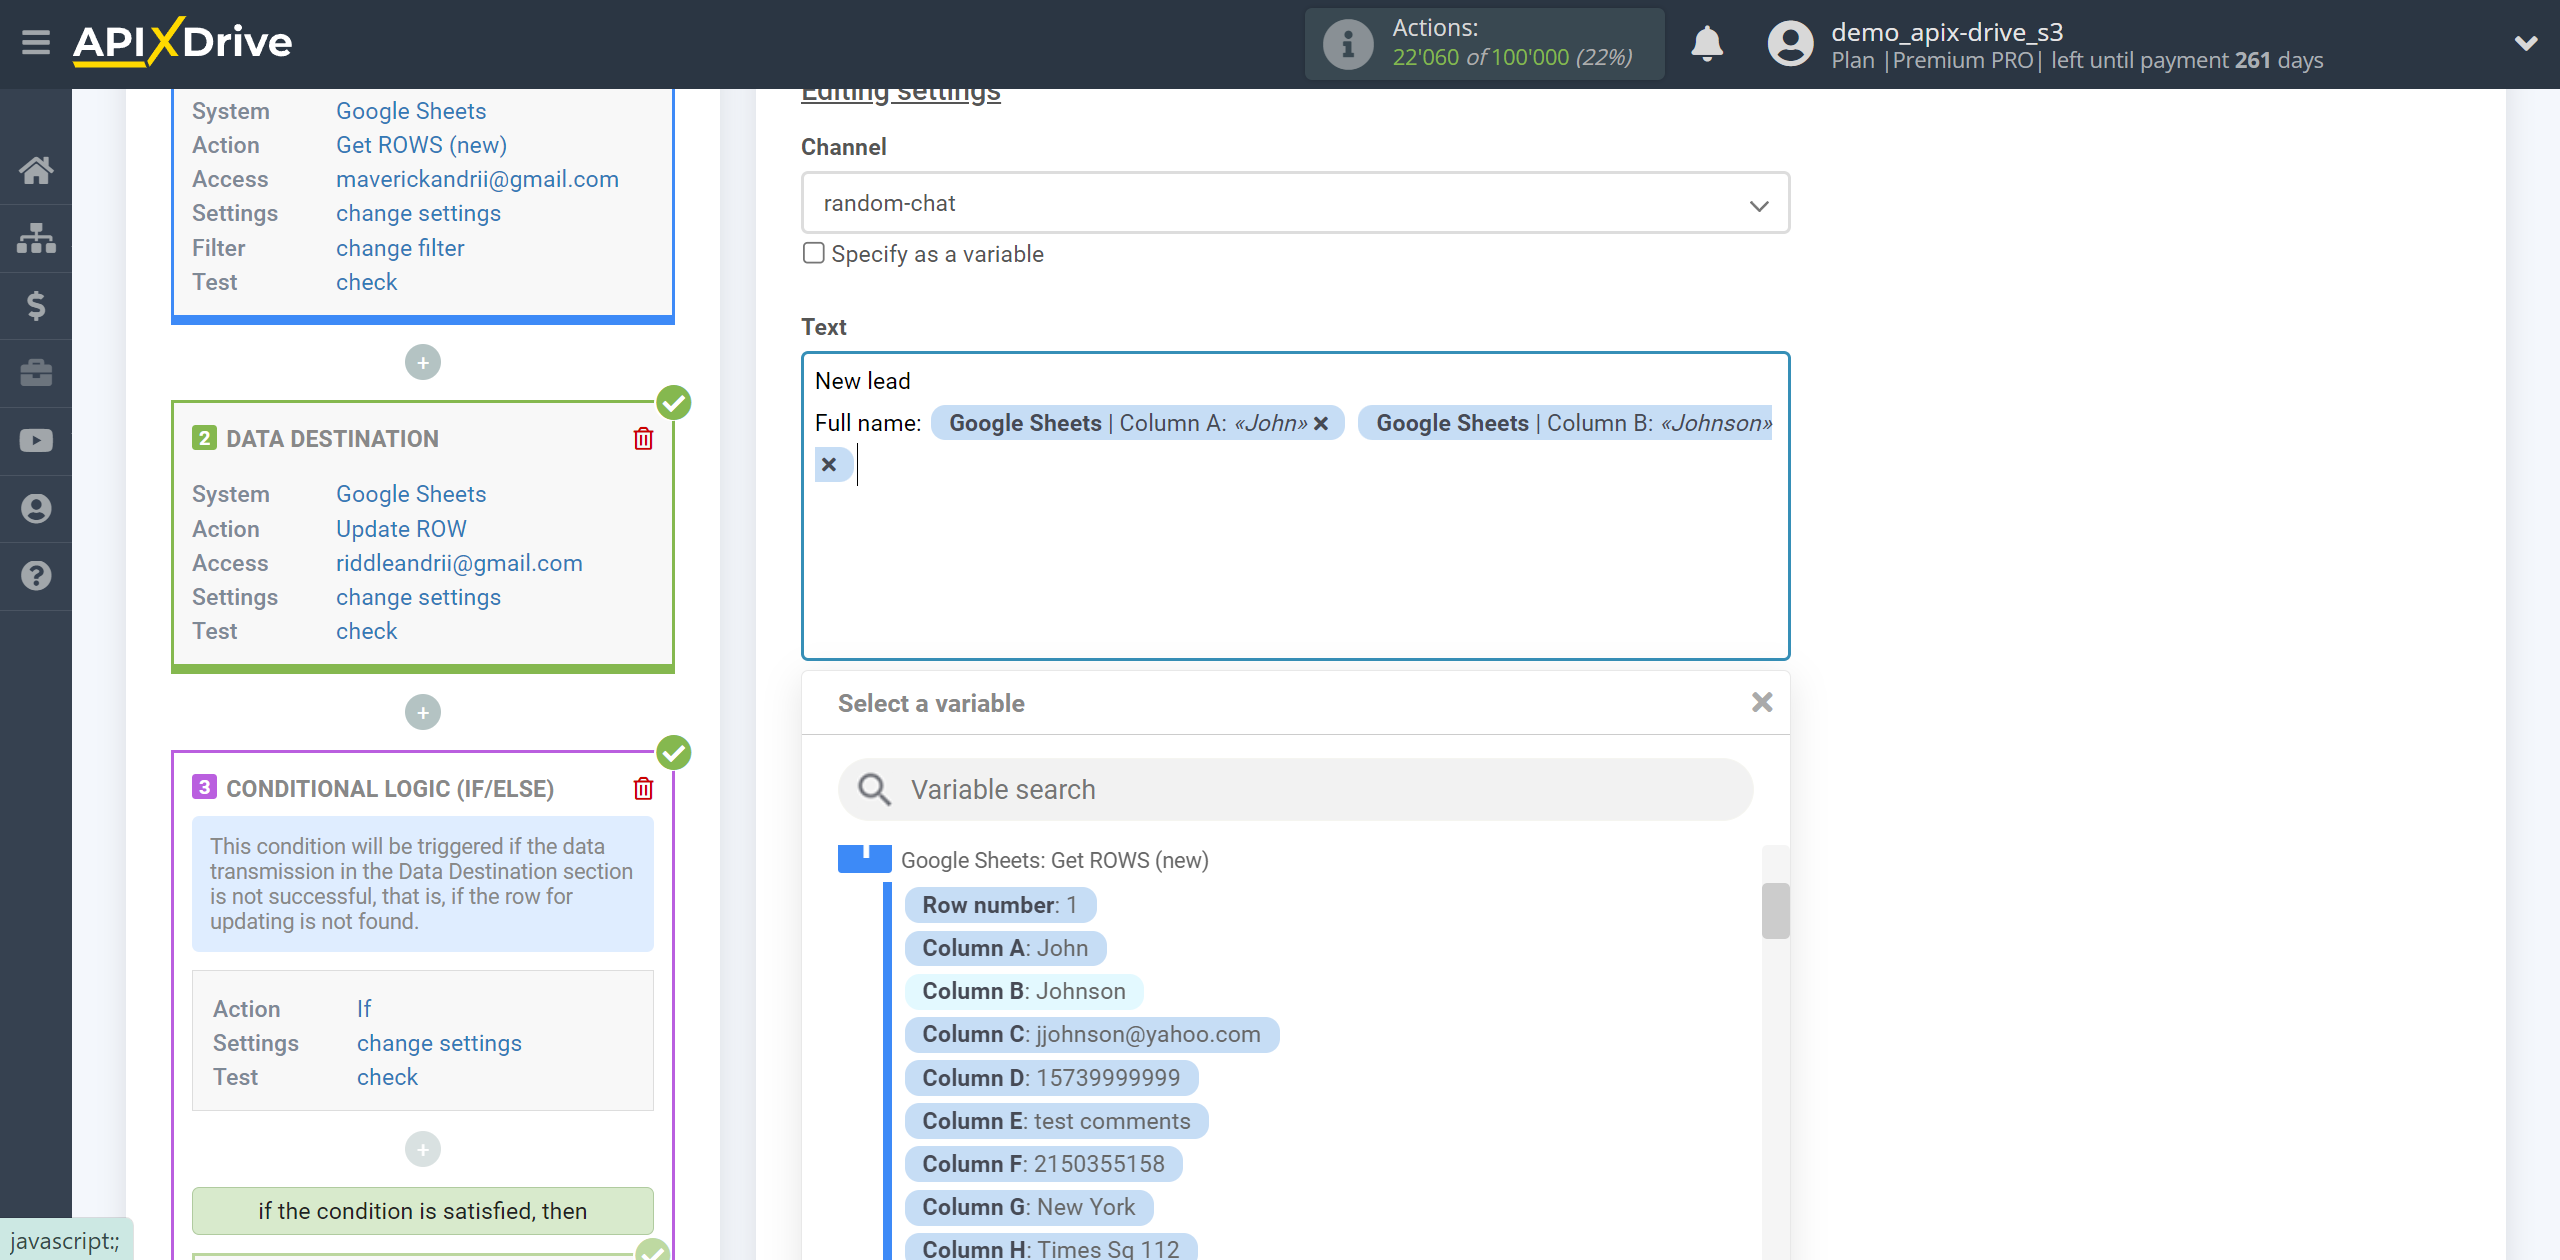Click the If action link
2560x1260 pixels.
click(x=364, y=1009)
